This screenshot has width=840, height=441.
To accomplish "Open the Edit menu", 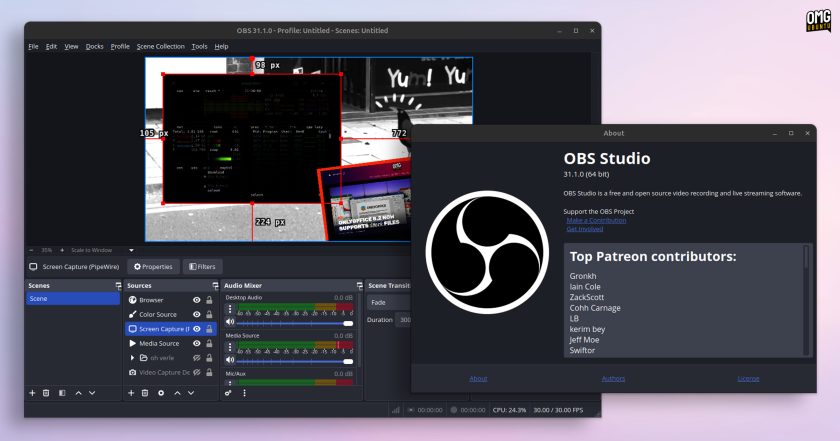I will pyautogui.click(x=51, y=47).
